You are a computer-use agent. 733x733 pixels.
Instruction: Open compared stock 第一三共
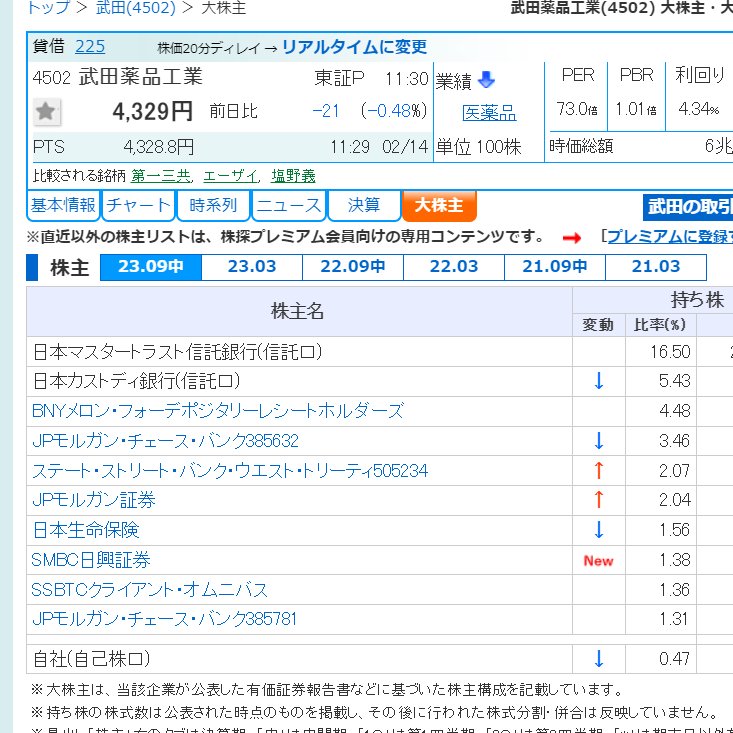point(161,175)
